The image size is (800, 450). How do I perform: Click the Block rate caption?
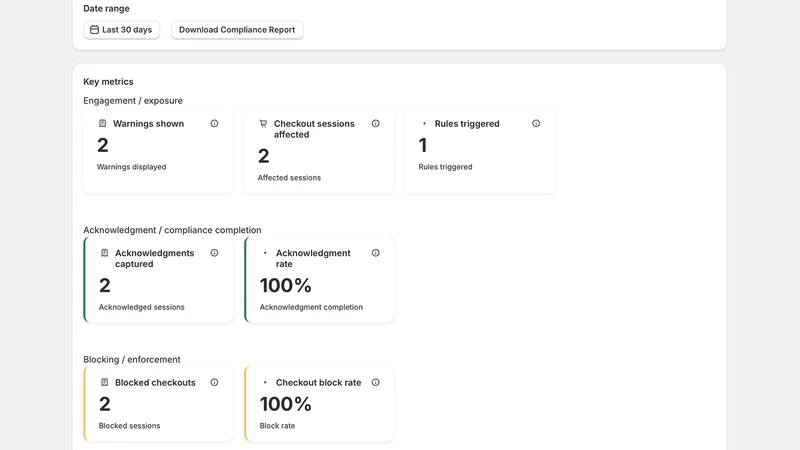tap(277, 426)
